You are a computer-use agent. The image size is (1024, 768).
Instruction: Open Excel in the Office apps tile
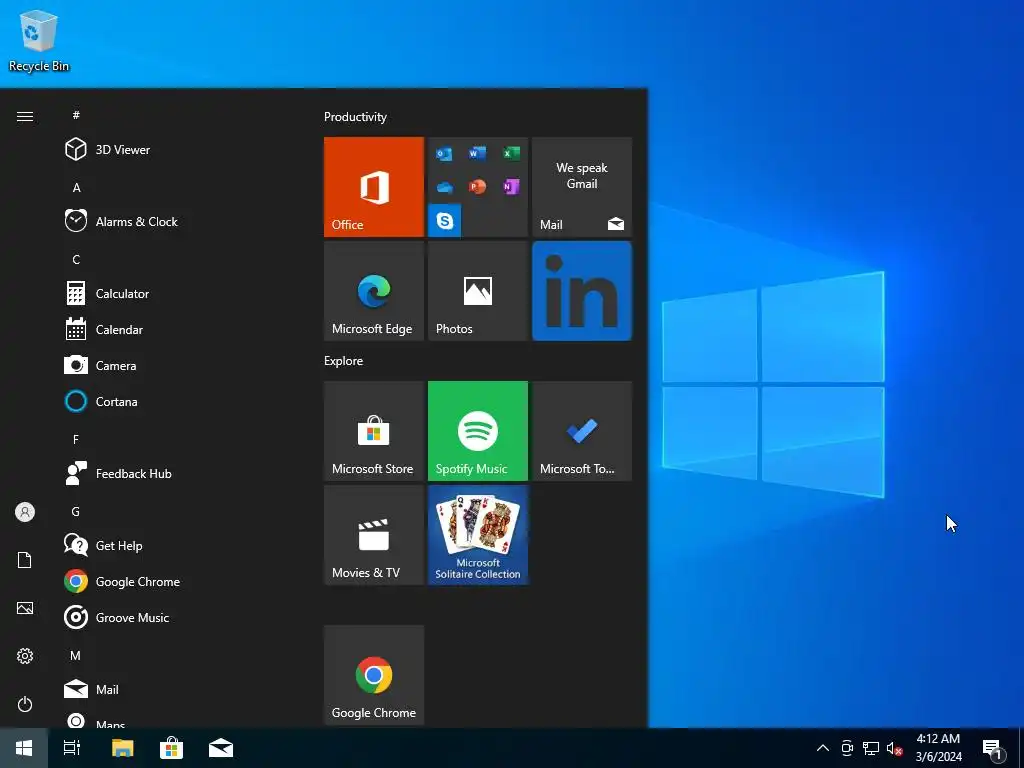point(511,153)
